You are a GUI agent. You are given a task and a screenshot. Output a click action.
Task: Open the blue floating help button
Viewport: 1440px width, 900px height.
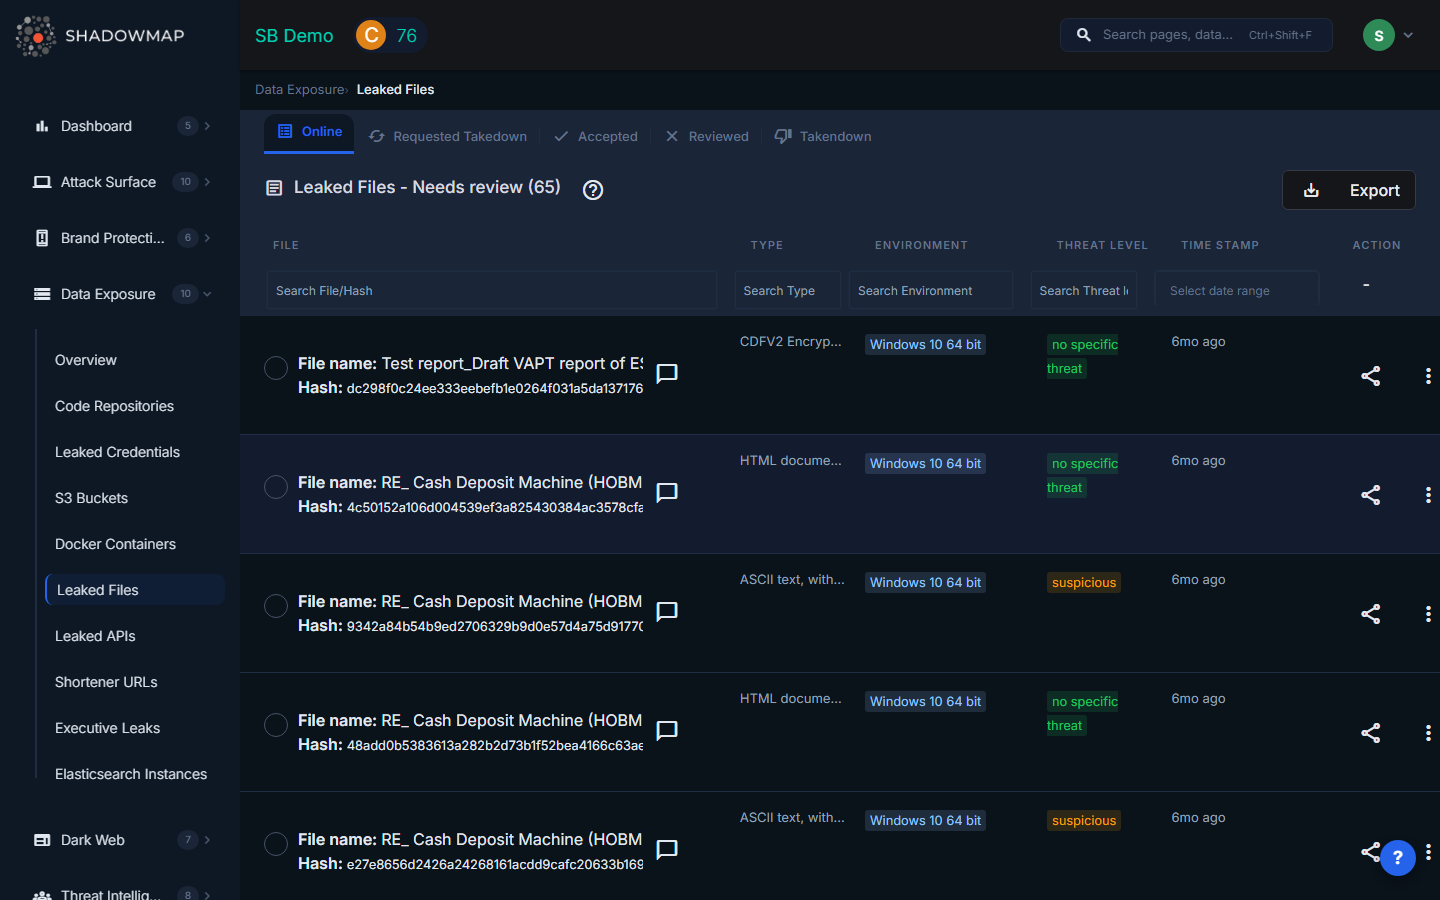(x=1397, y=857)
